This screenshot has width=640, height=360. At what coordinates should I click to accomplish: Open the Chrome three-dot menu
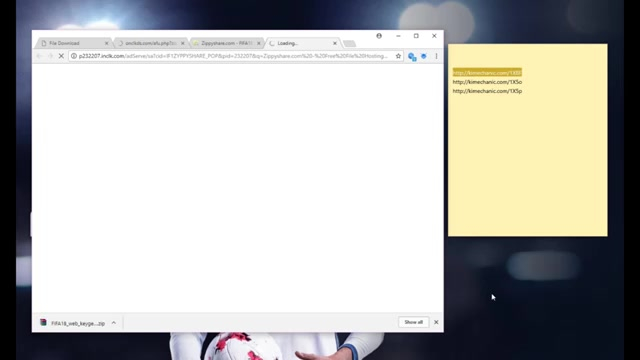click(436, 56)
